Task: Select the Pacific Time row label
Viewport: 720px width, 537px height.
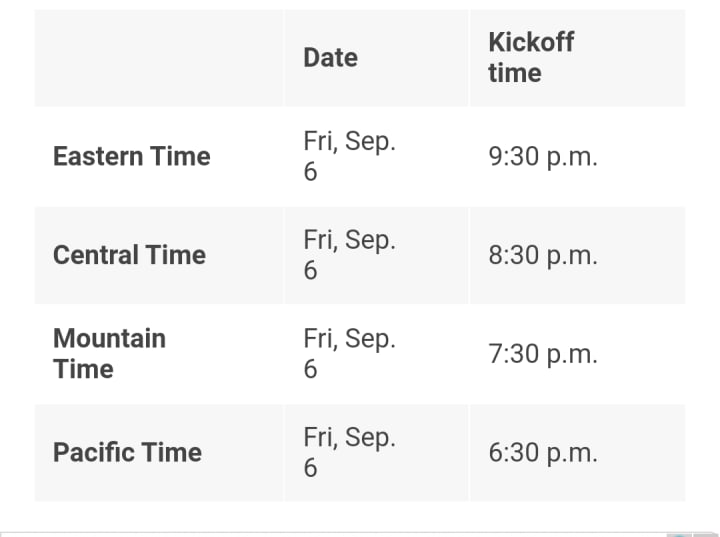Action: 127,452
